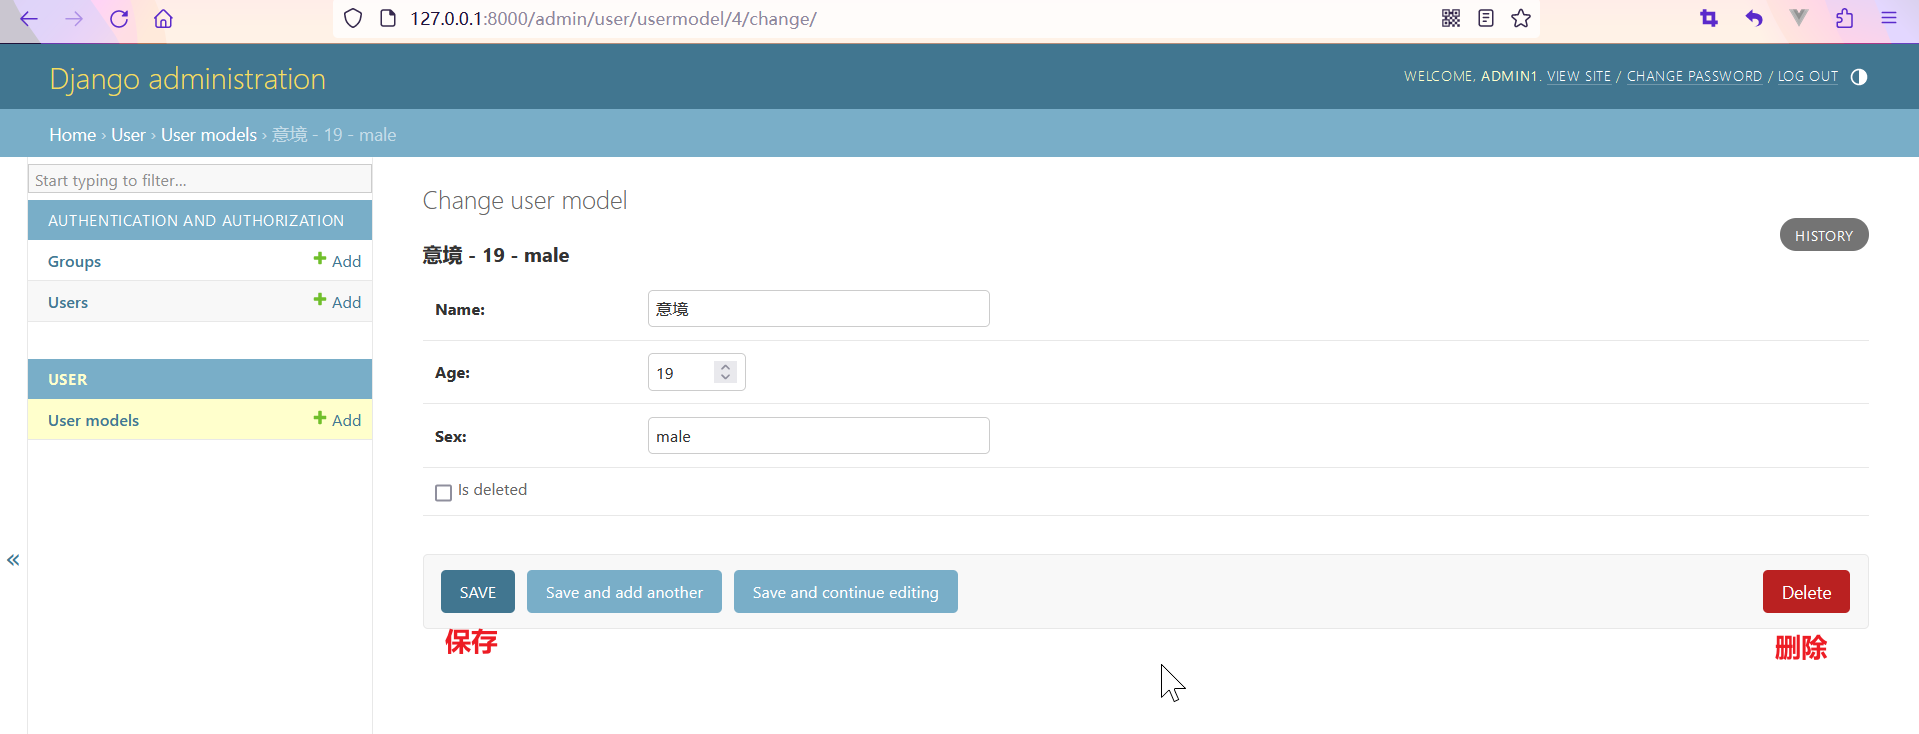Click Save and add another button

point(624,592)
